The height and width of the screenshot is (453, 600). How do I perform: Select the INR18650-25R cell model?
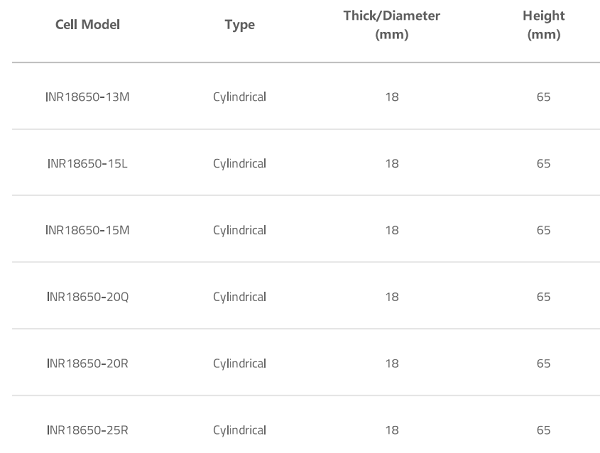pos(87,430)
